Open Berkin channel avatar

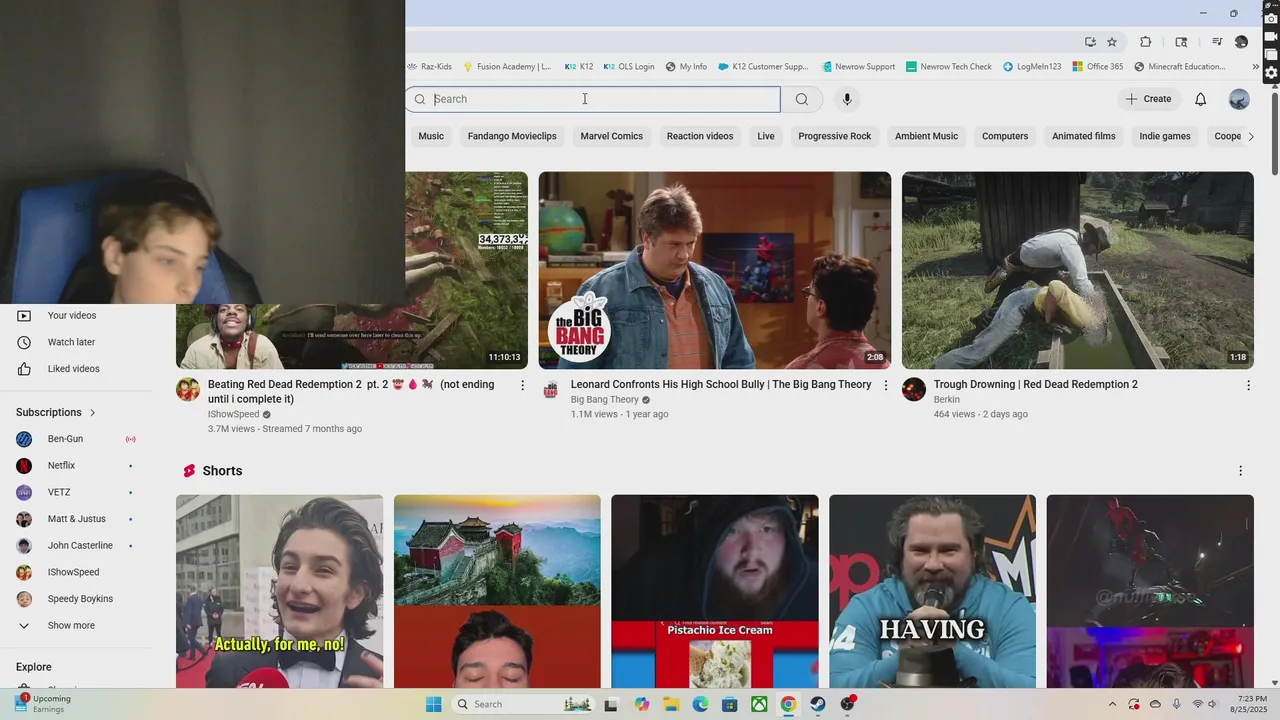click(x=914, y=390)
